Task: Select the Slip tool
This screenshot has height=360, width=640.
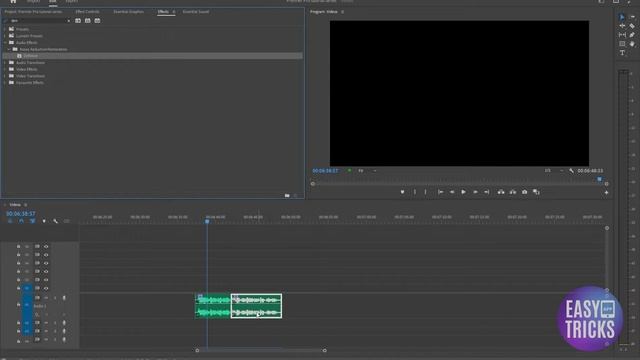Action: click(x=622, y=35)
